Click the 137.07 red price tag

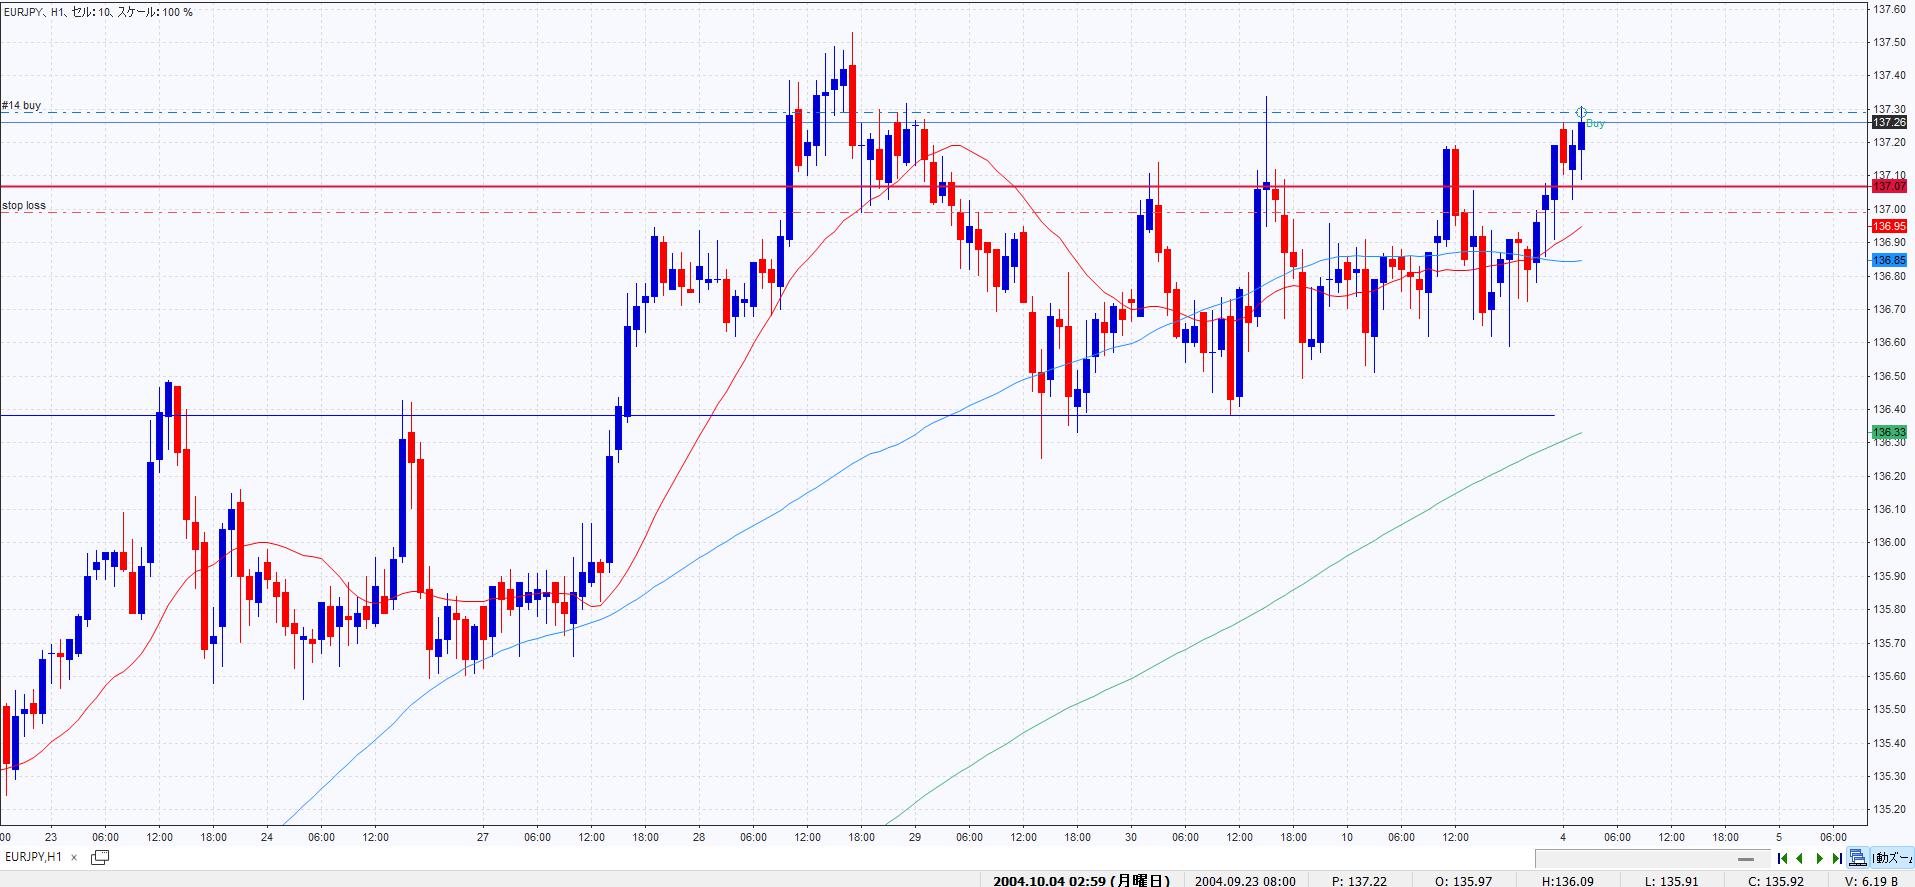click(x=1888, y=186)
